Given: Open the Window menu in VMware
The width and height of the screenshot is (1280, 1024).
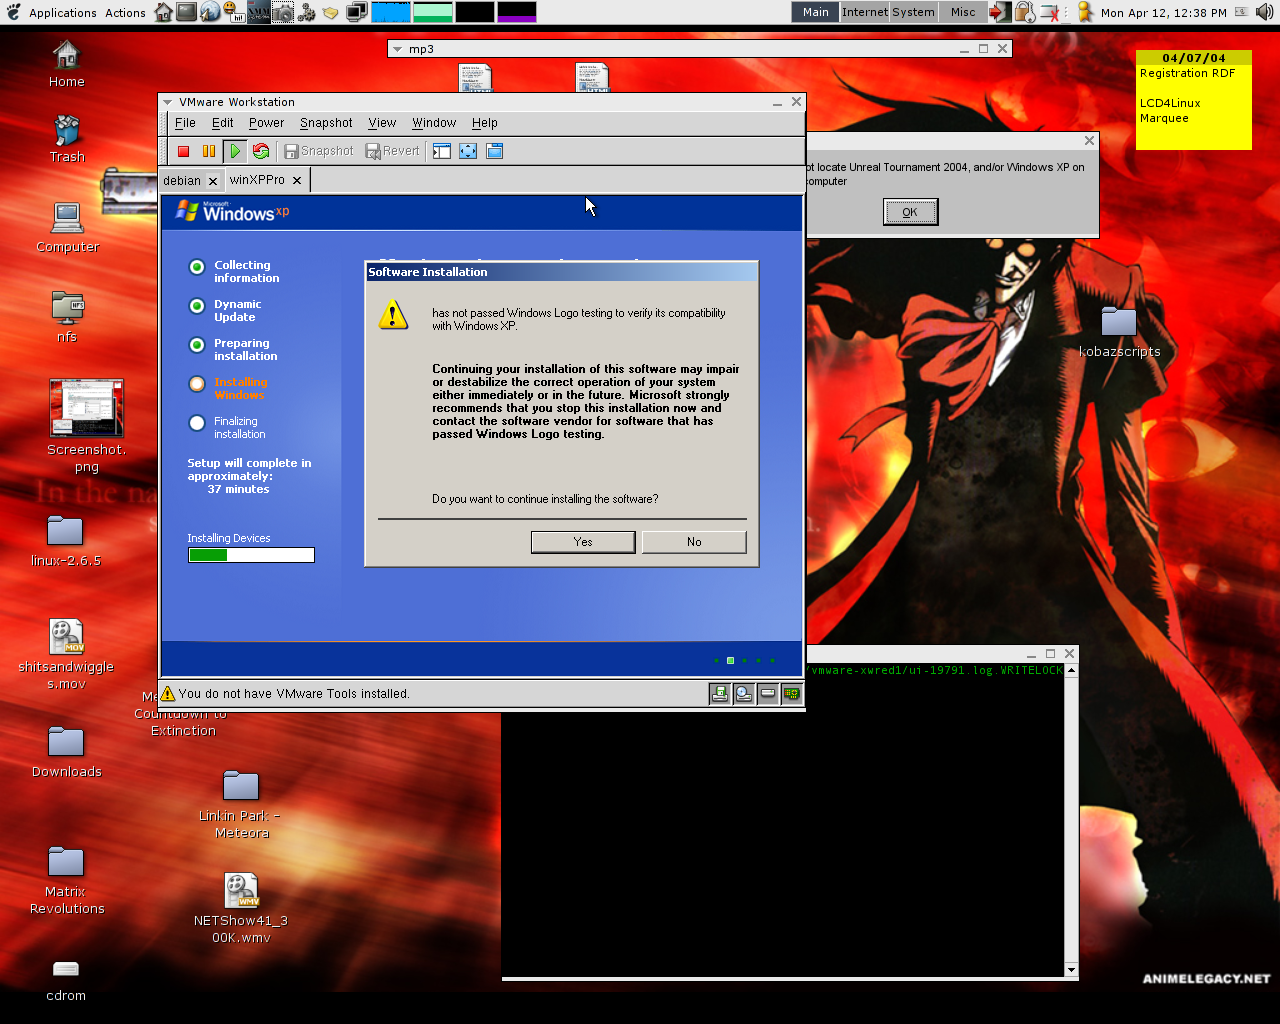Looking at the screenshot, I should tap(434, 123).
